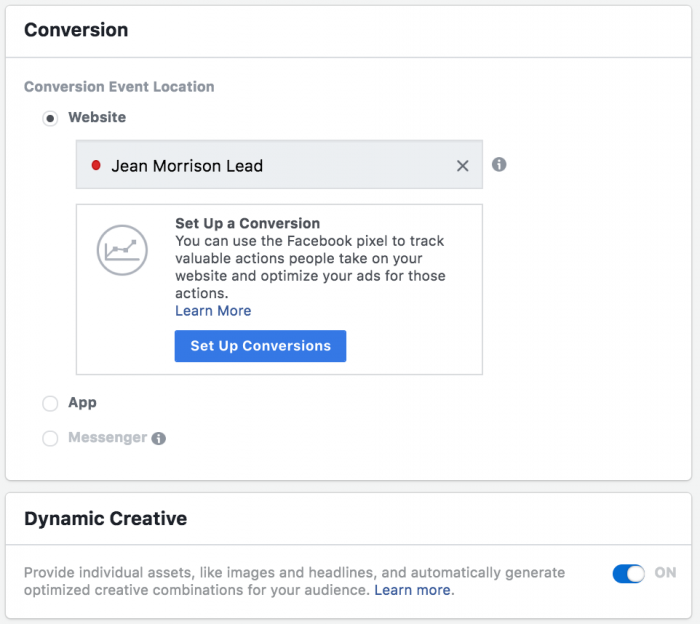Screen dimensions: 700x624
Task: Click the Conversion section header
Action: click(x=76, y=30)
